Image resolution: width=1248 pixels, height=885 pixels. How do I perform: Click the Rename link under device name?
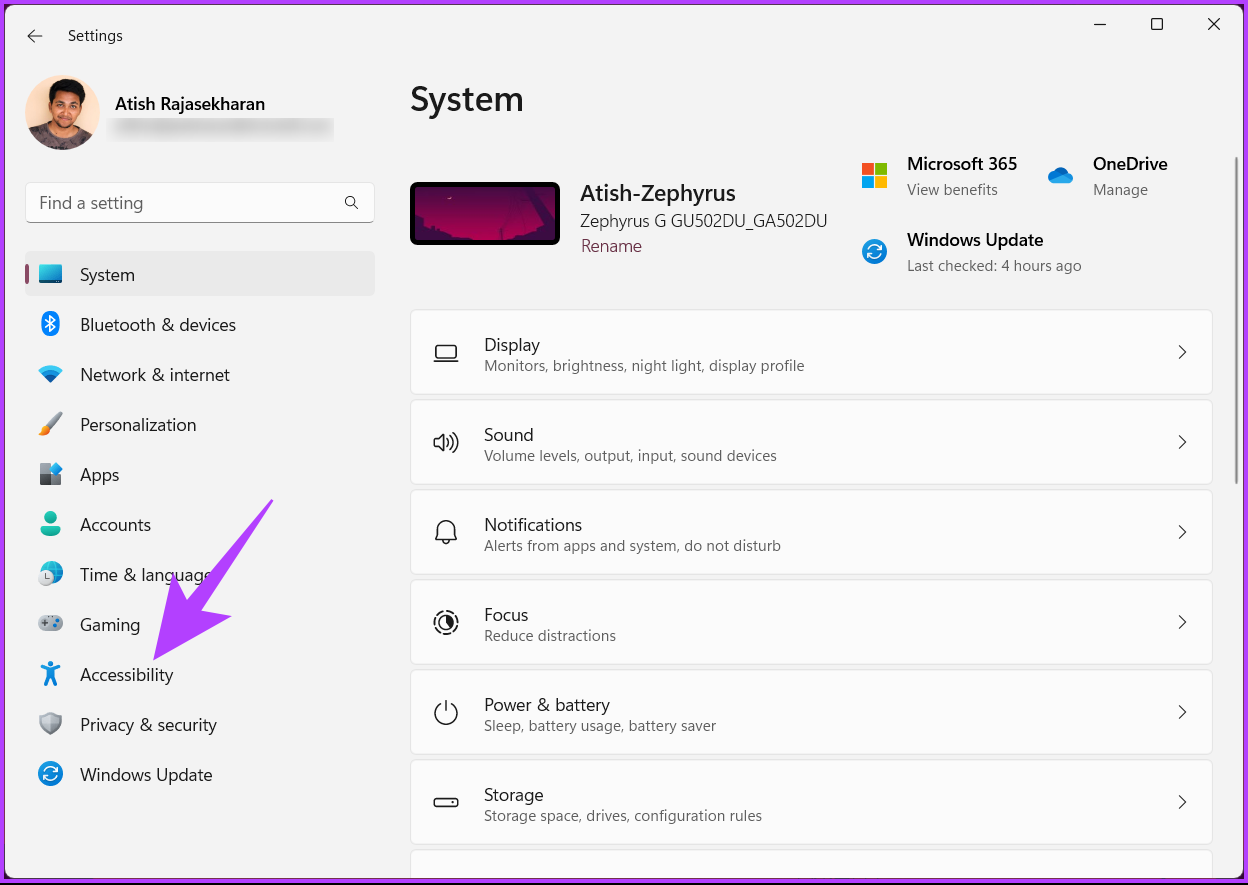click(611, 246)
